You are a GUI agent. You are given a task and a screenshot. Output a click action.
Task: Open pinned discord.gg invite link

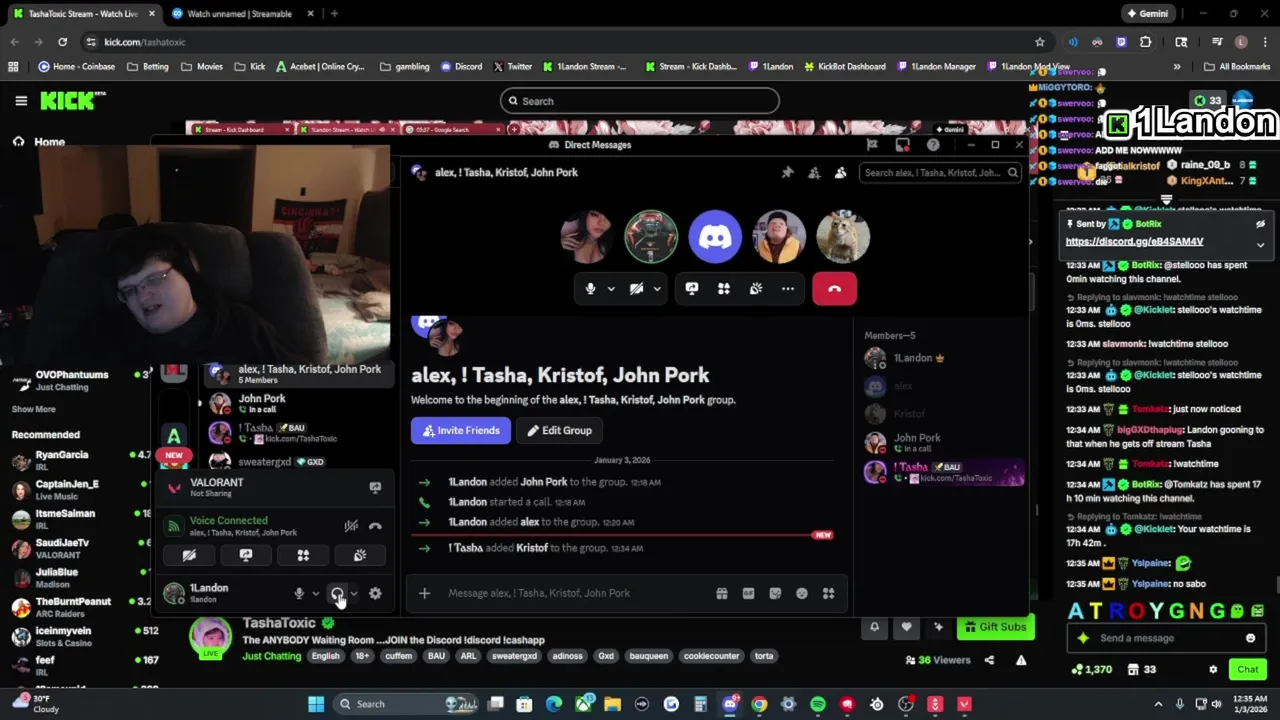(x=1134, y=241)
